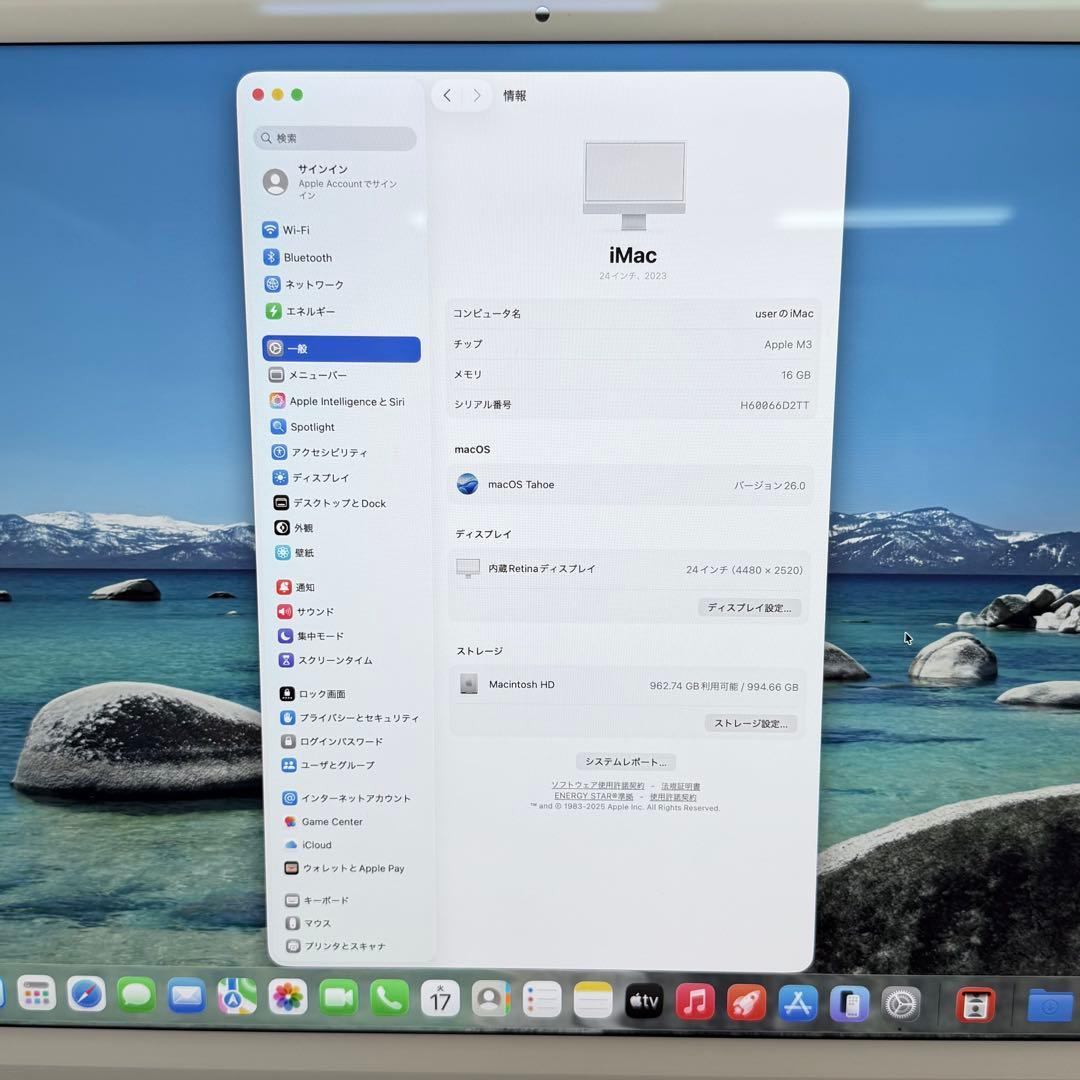Open 集中モード settings
Screen dimensions: 1080x1080
point(311,636)
